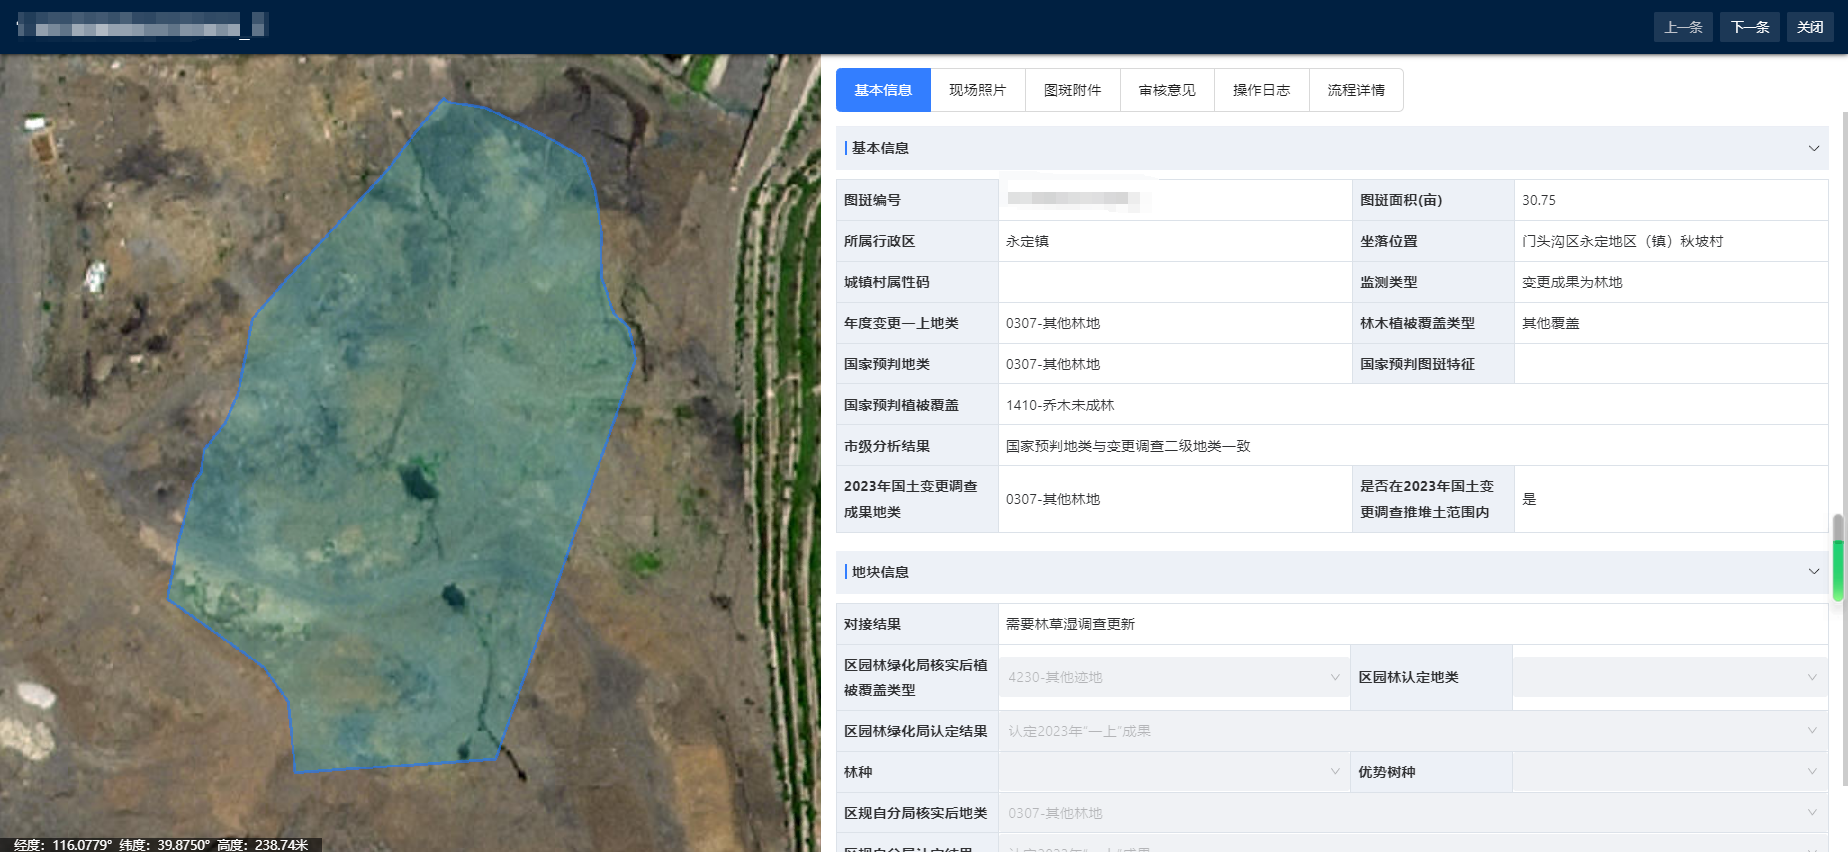Open the 操作日志 tab

(1262, 90)
